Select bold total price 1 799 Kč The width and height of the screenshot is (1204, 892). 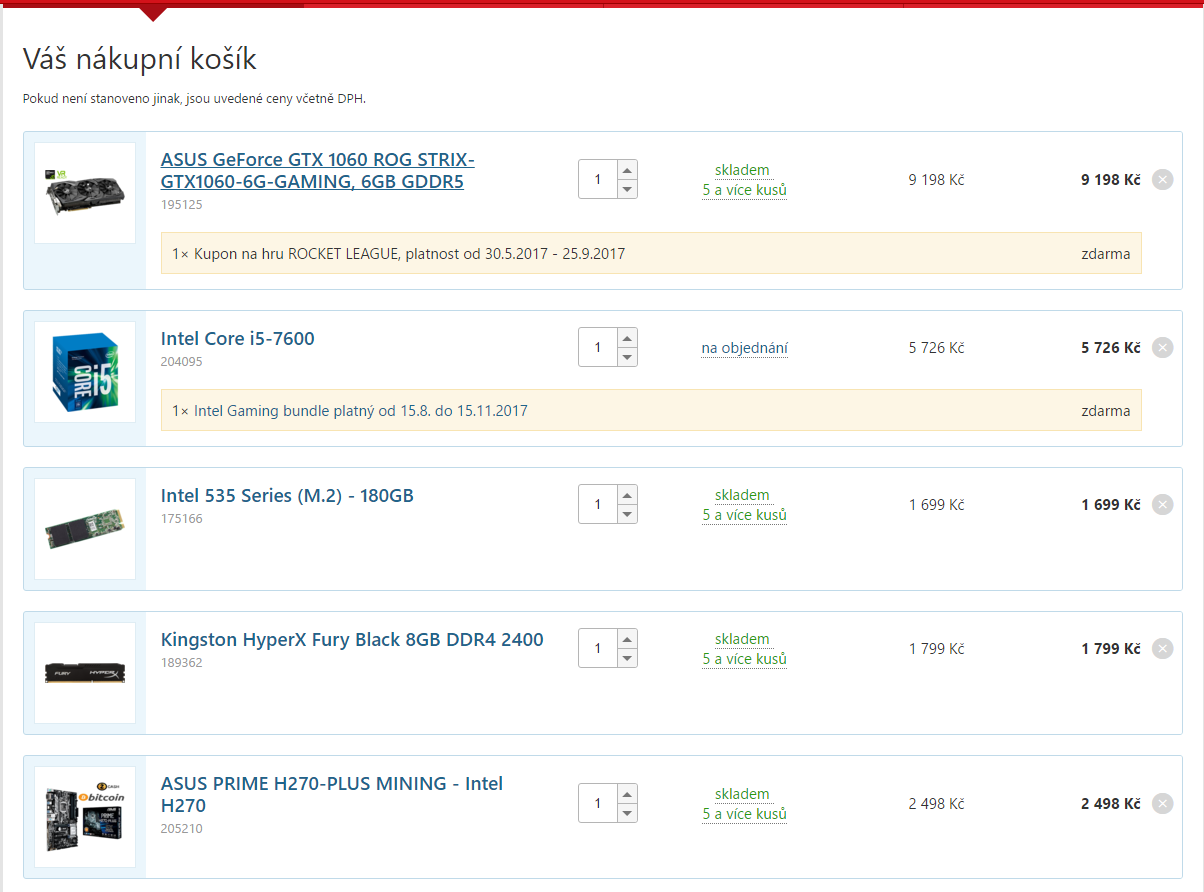coord(1110,649)
